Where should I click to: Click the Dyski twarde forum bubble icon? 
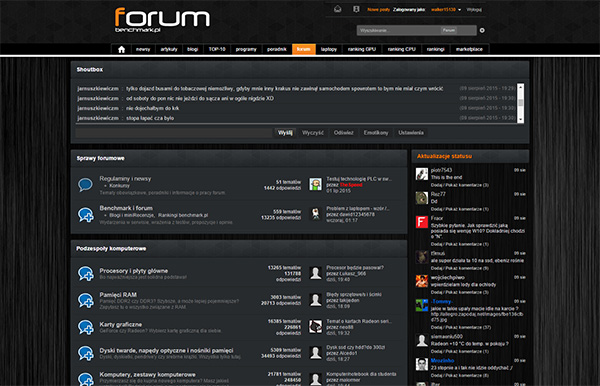86,353
